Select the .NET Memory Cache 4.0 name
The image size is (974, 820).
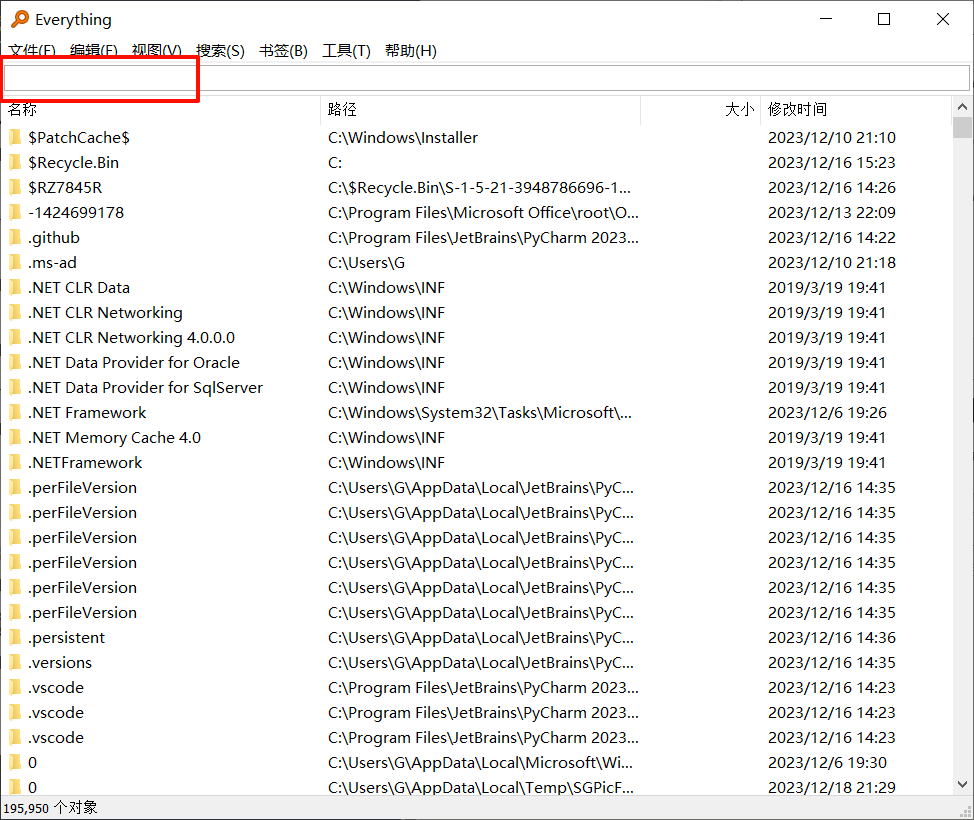[x=114, y=438]
